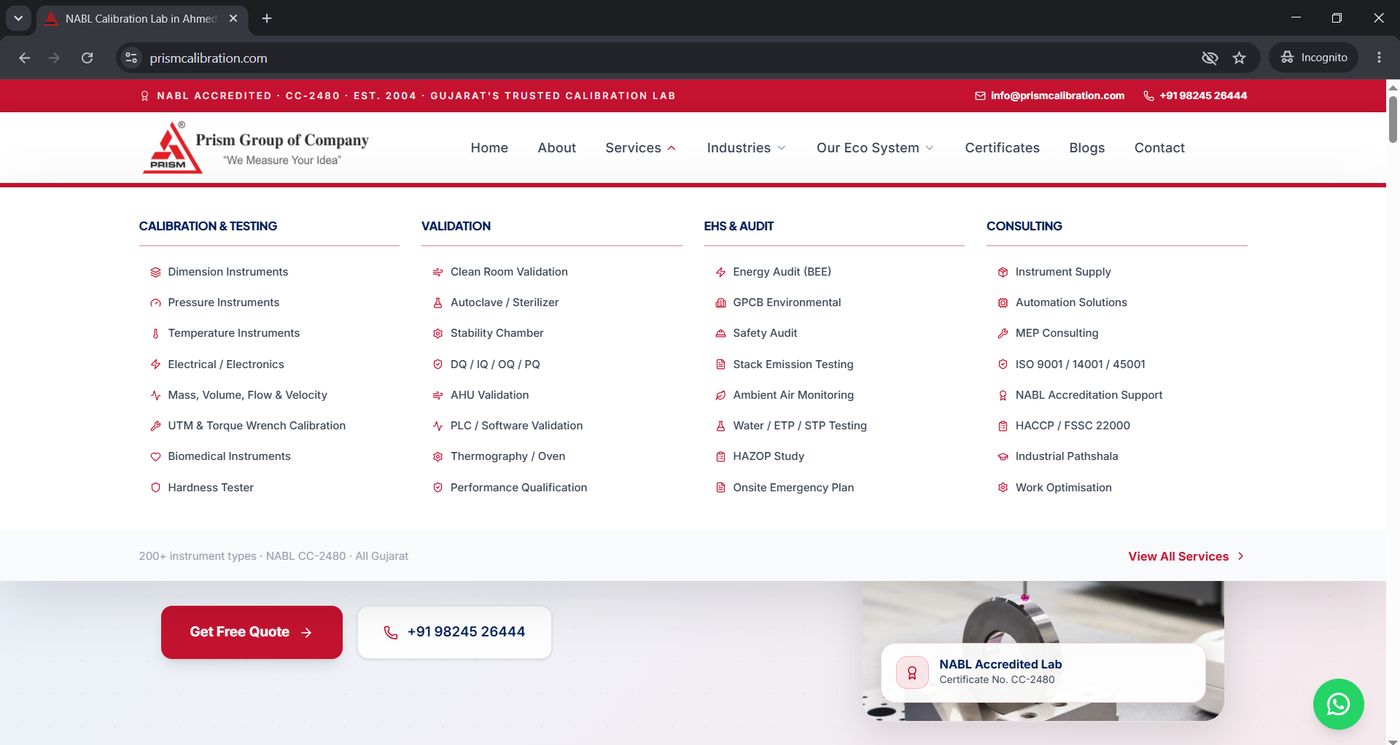Click the NABL Accredited Lab certificate card
The height and width of the screenshot is (745, 1400).
click(1043, 673)
